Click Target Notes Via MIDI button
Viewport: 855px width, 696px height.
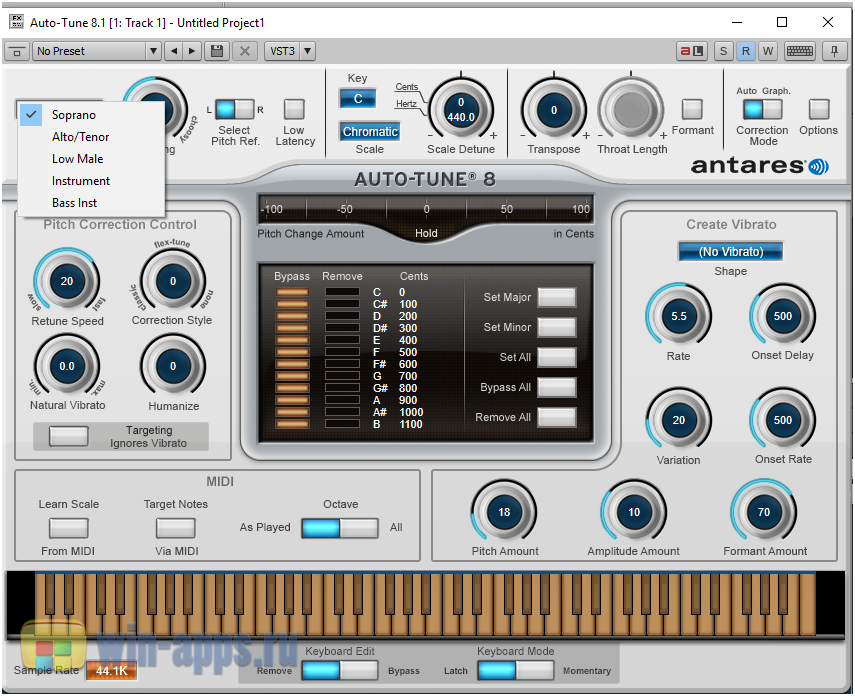pos(176,528)
